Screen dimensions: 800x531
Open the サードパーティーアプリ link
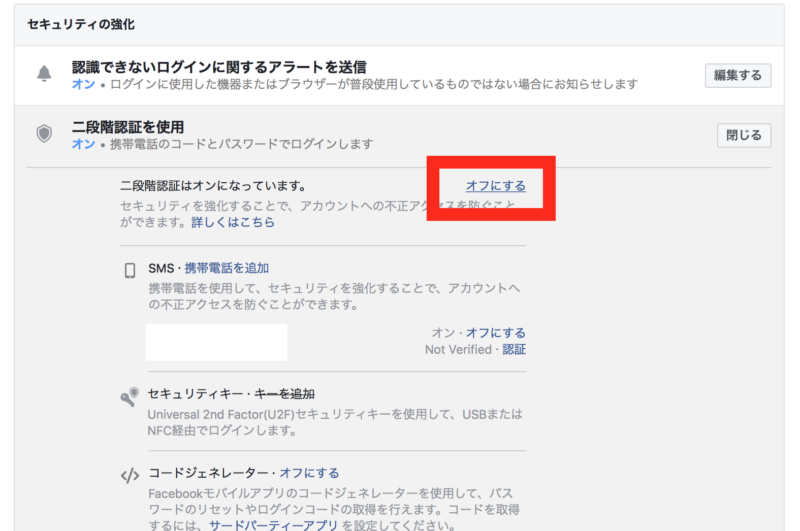tap(273, 525)
